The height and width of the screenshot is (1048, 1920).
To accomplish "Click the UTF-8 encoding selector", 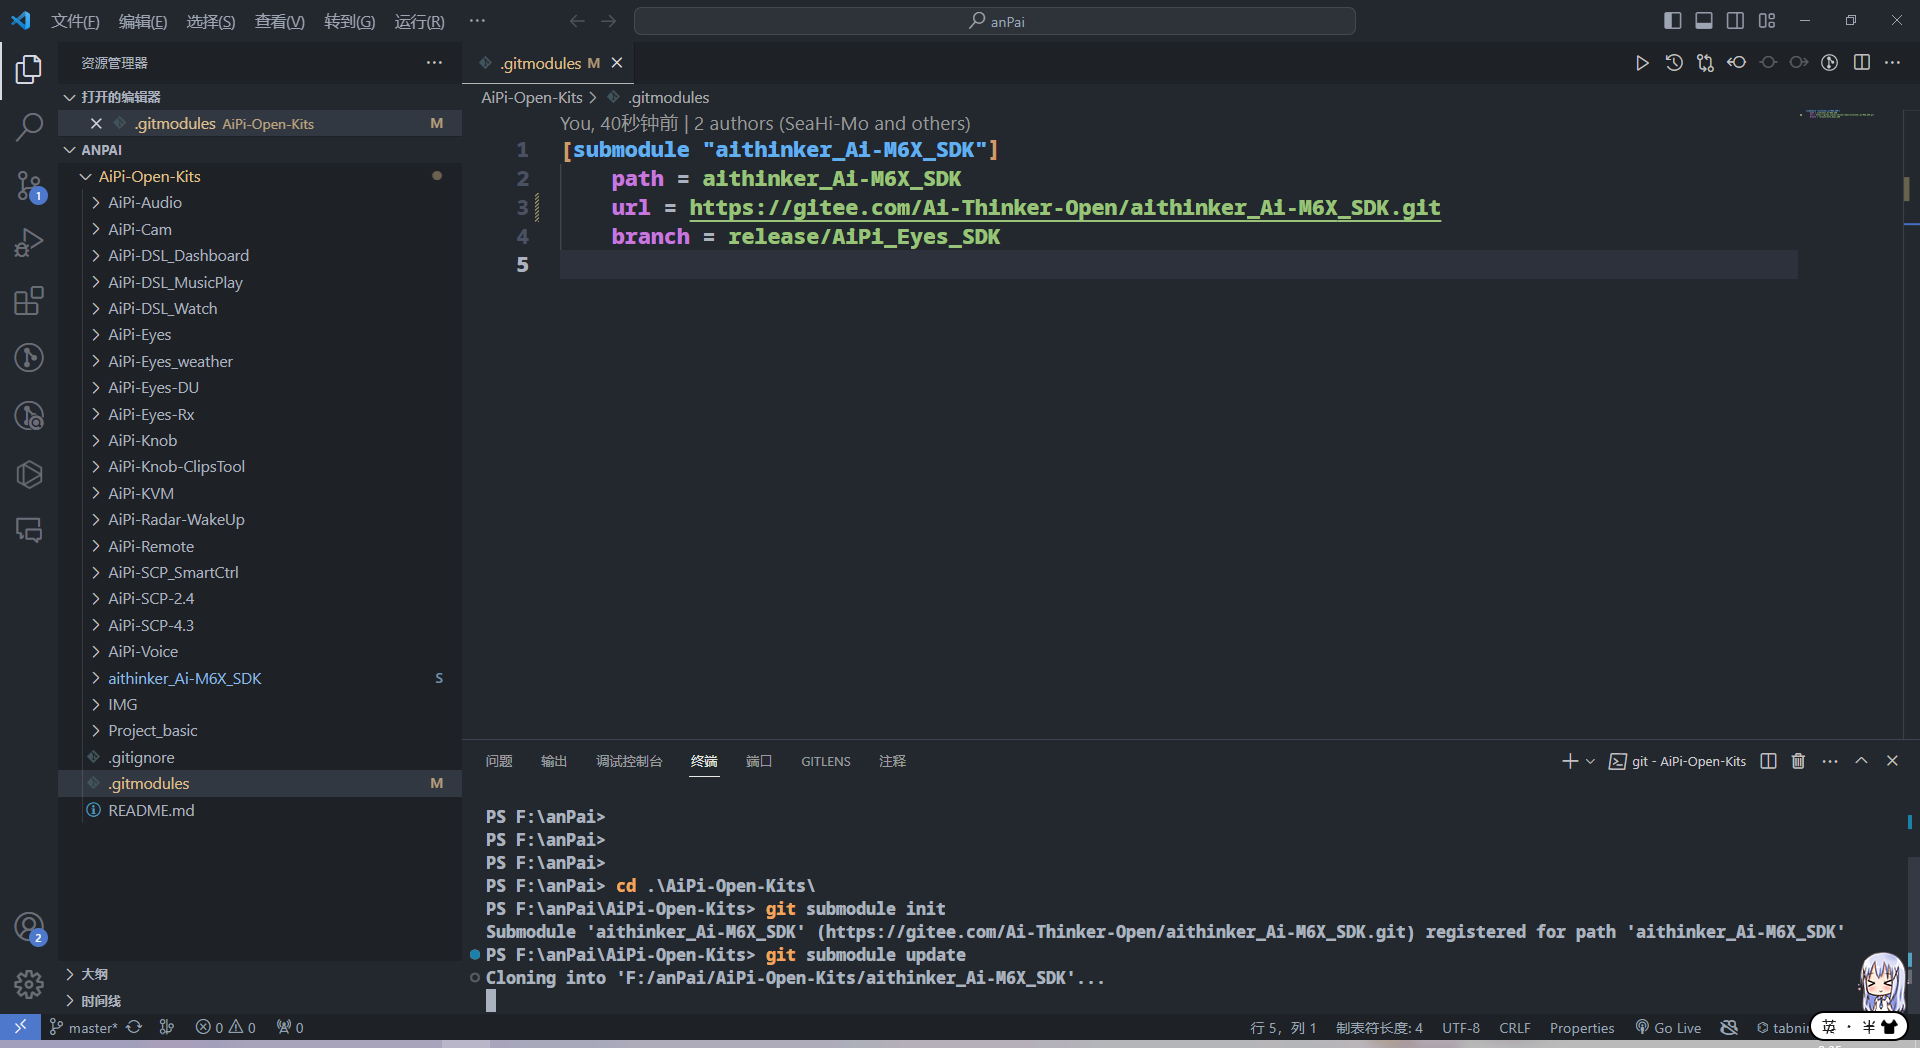I will point(1460,1027).
